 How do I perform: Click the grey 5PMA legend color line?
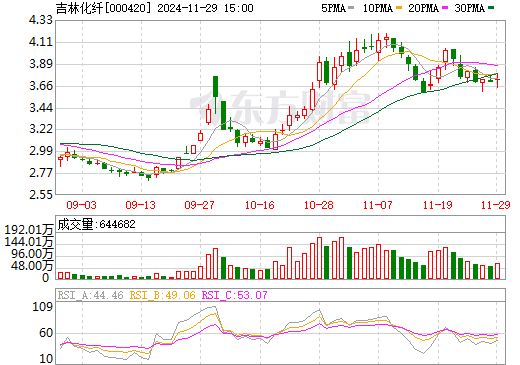351,8
